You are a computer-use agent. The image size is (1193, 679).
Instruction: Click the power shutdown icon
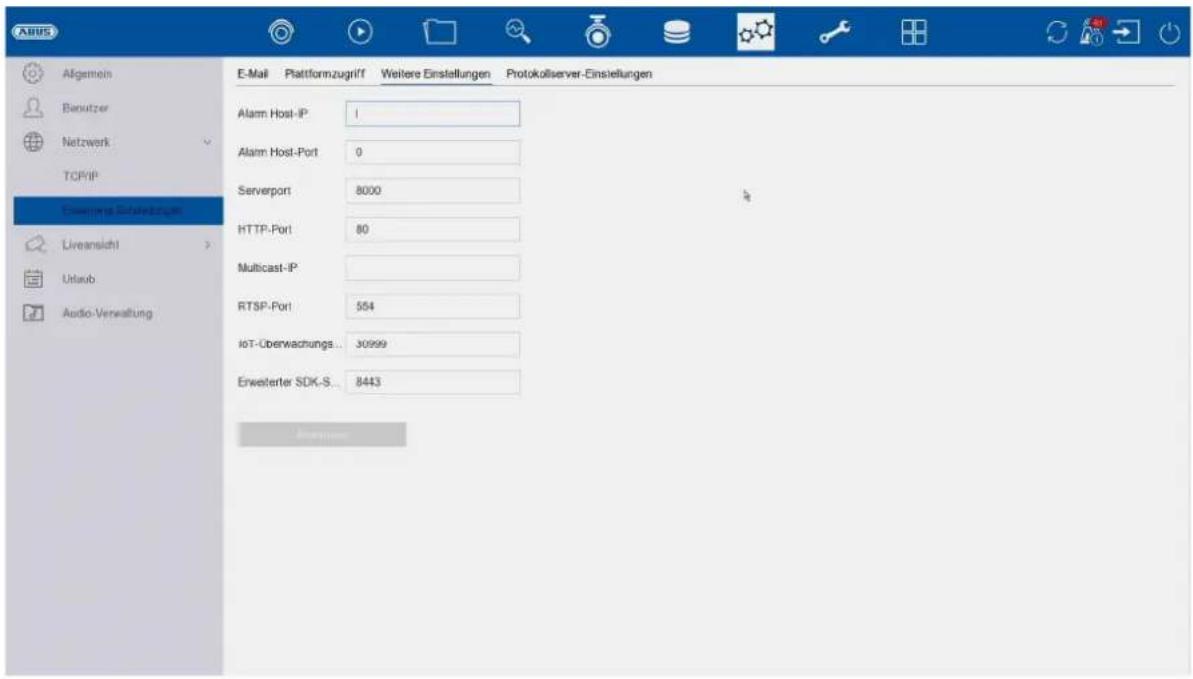(x=1169, y=33)
